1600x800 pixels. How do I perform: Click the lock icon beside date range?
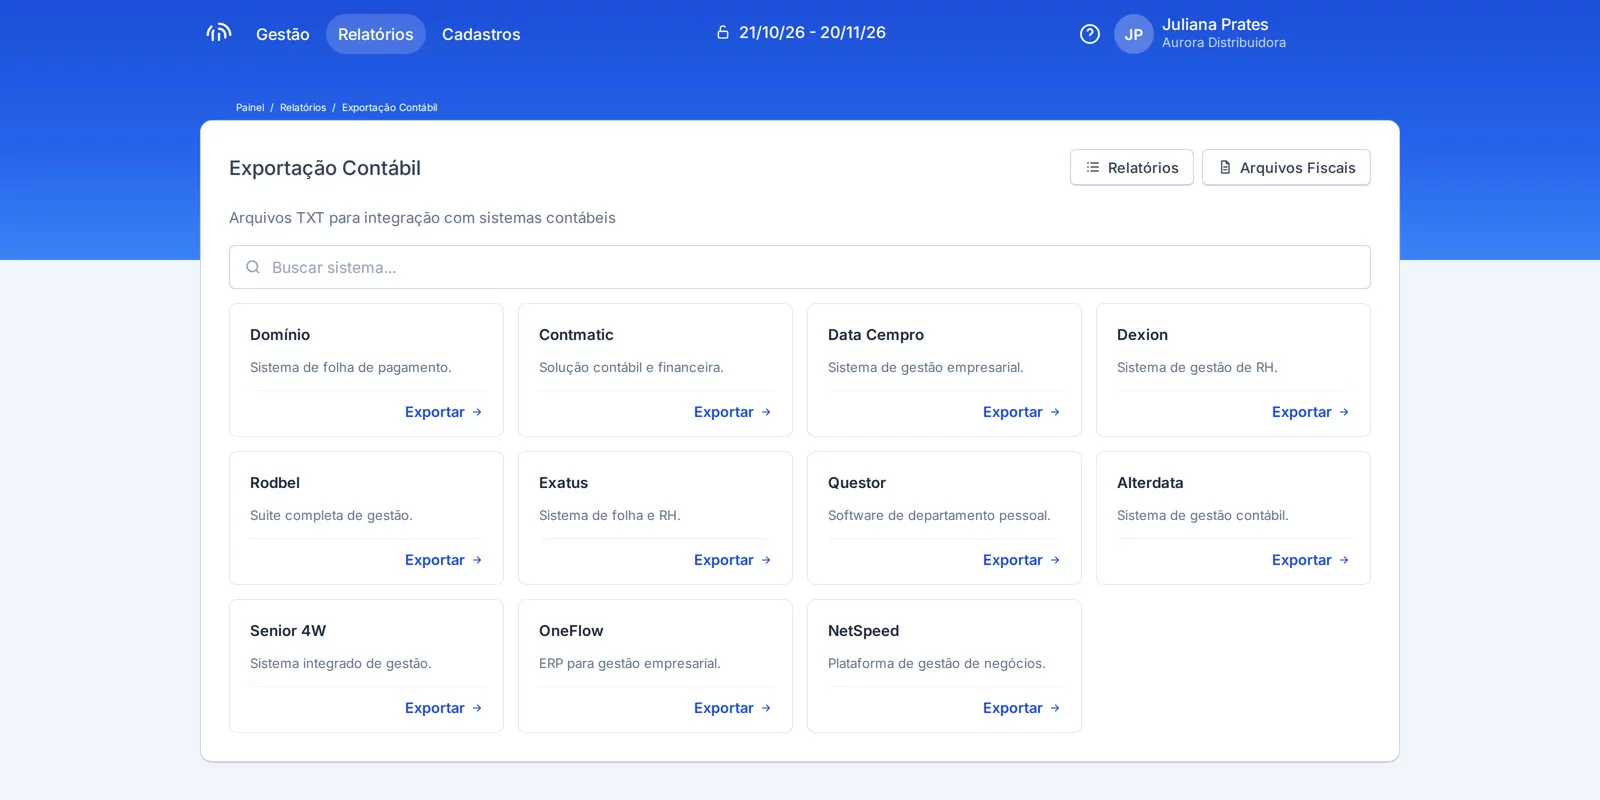click(x=723, y=32)
